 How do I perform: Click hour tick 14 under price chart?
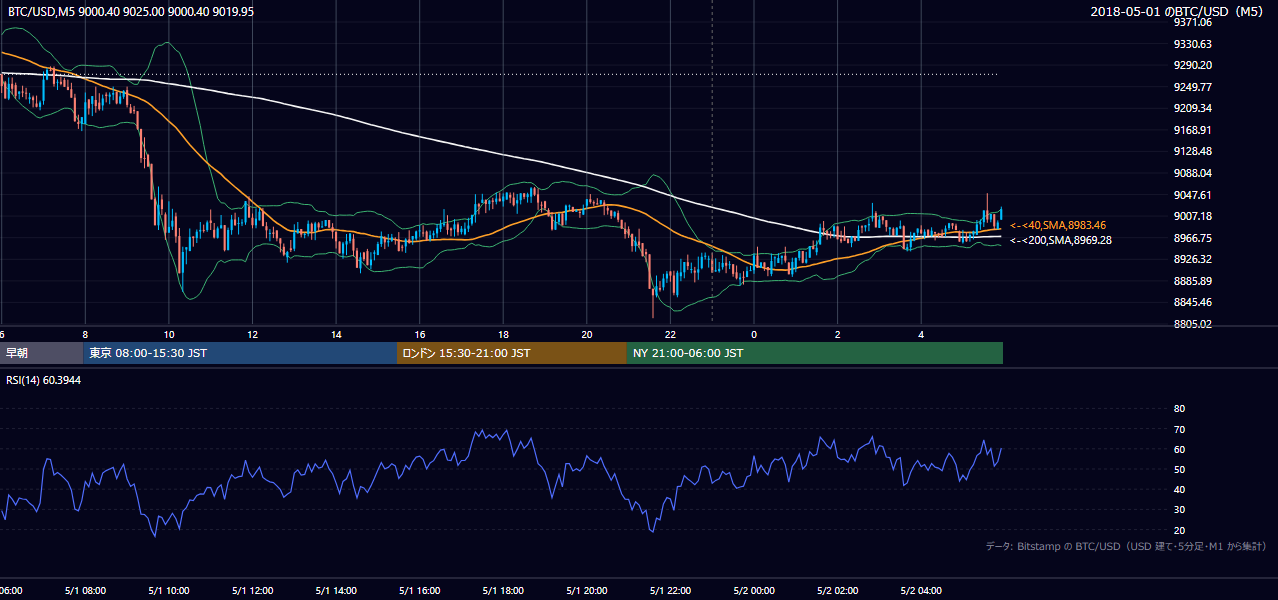click(x=336, y=334)
